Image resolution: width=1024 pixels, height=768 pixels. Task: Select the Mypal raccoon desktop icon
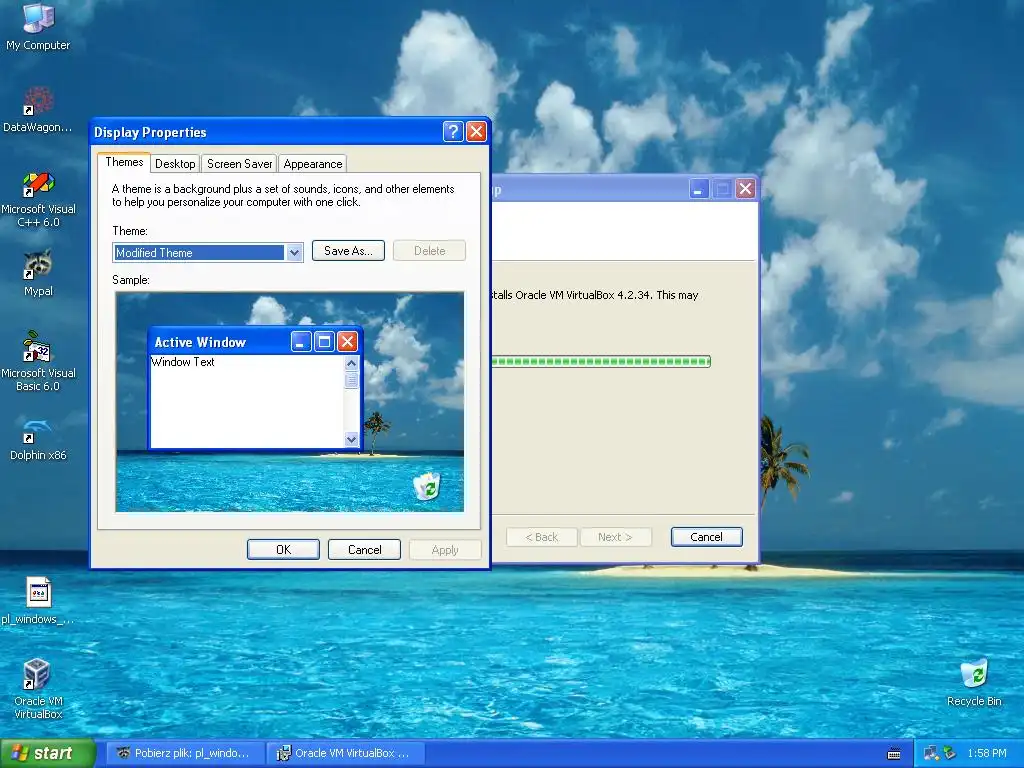pos(38,273)
